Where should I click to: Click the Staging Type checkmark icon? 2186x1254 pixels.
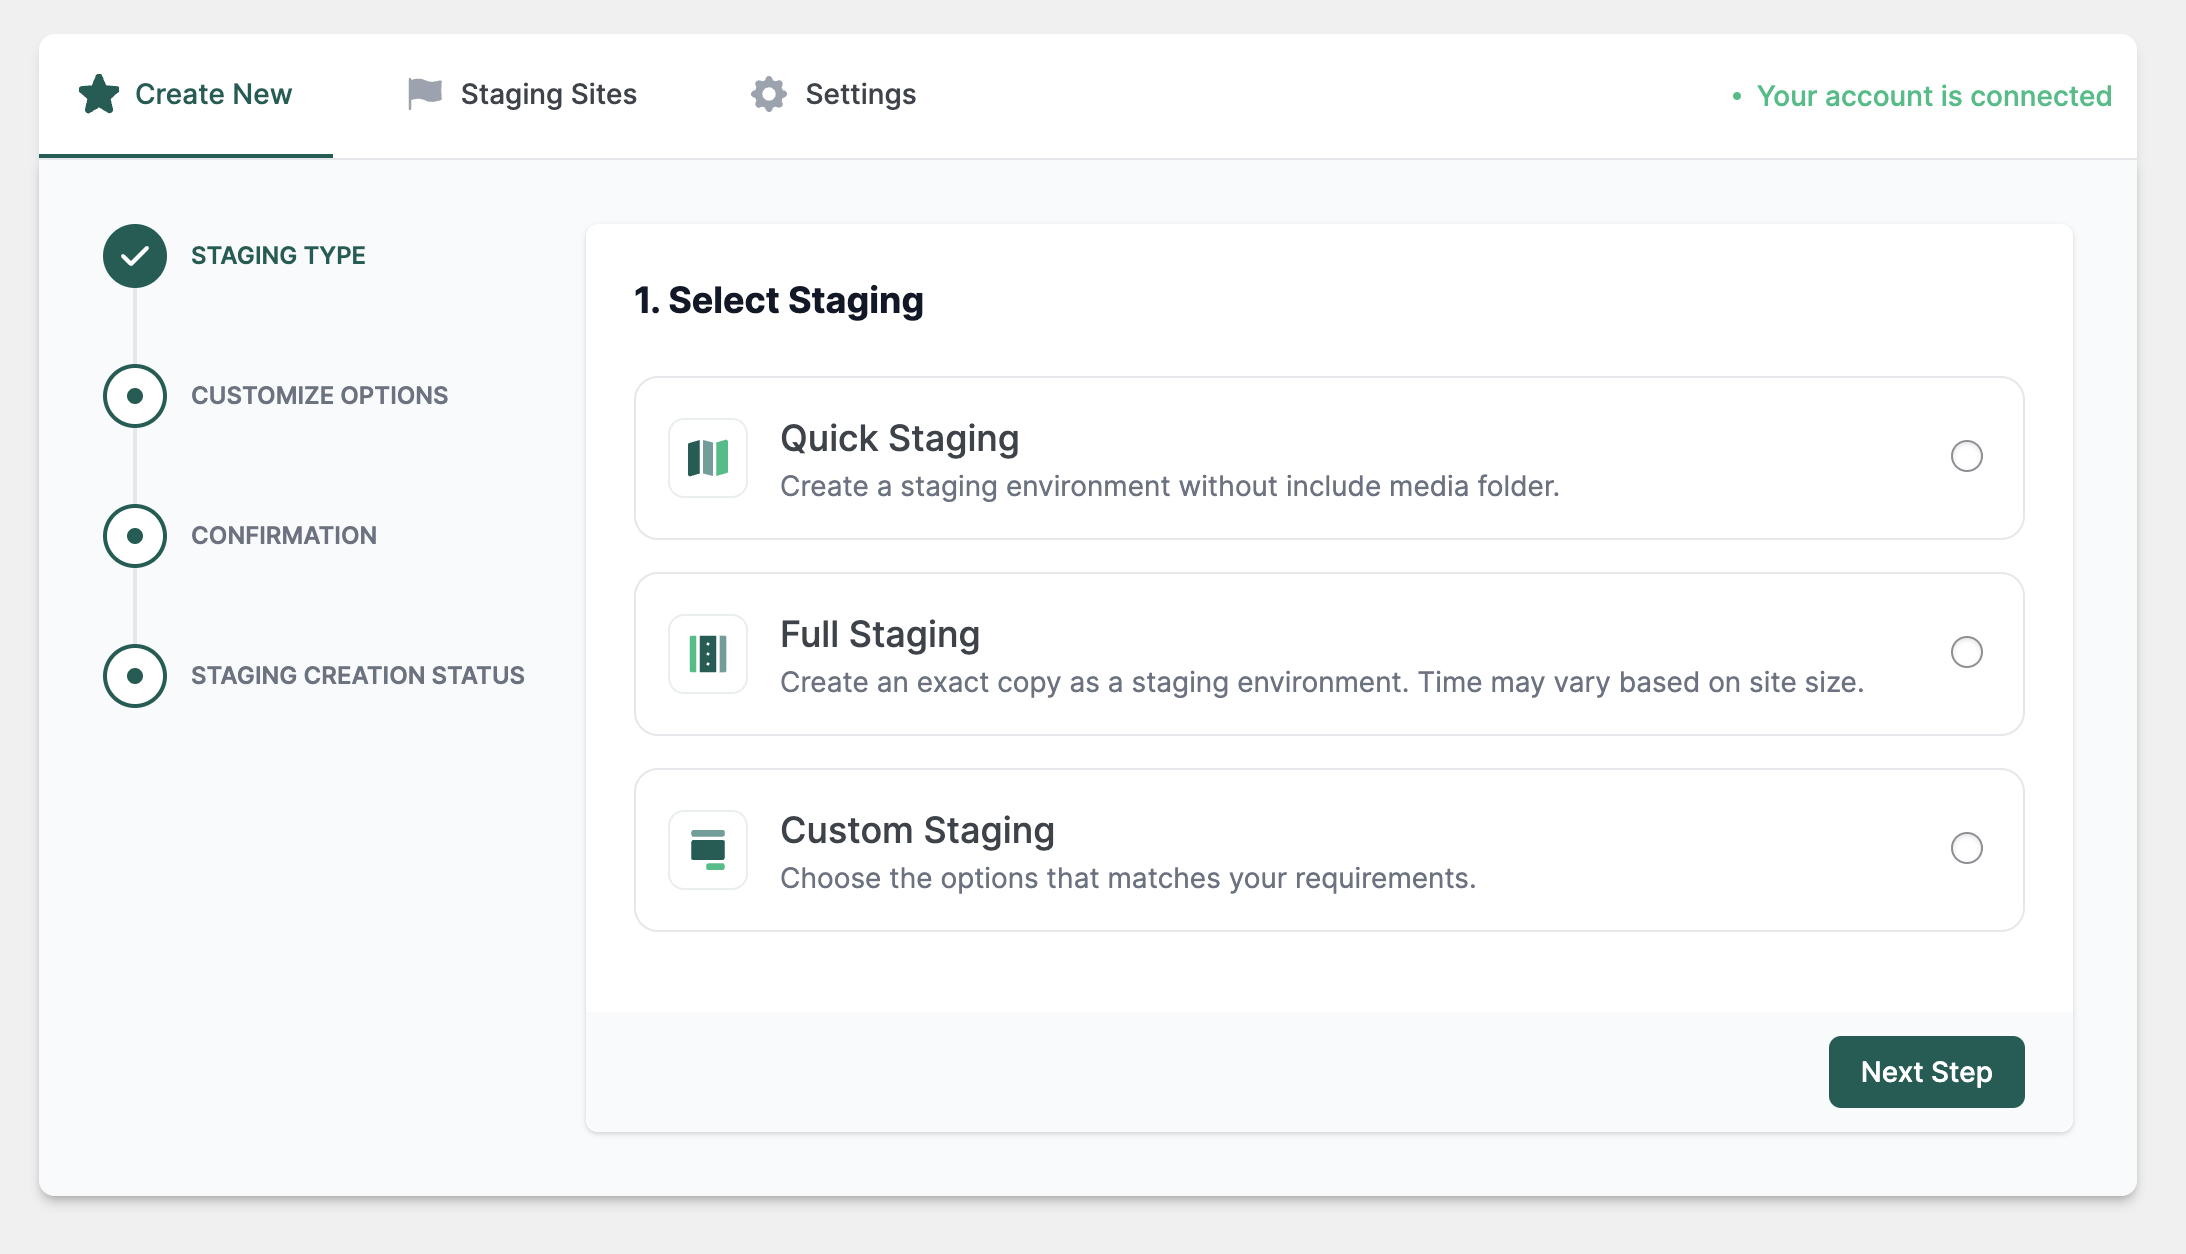click(x=135, y=255)
